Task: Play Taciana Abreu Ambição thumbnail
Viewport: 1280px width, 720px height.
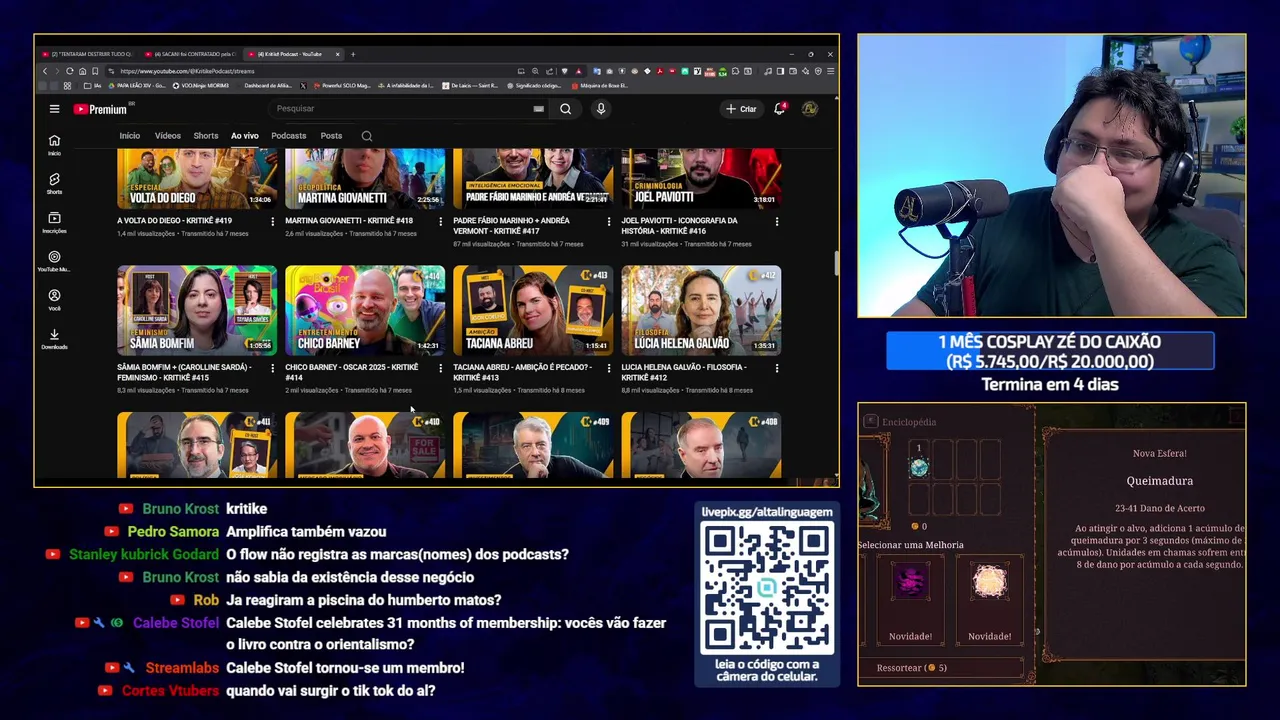Action: [x=533, y=310]
